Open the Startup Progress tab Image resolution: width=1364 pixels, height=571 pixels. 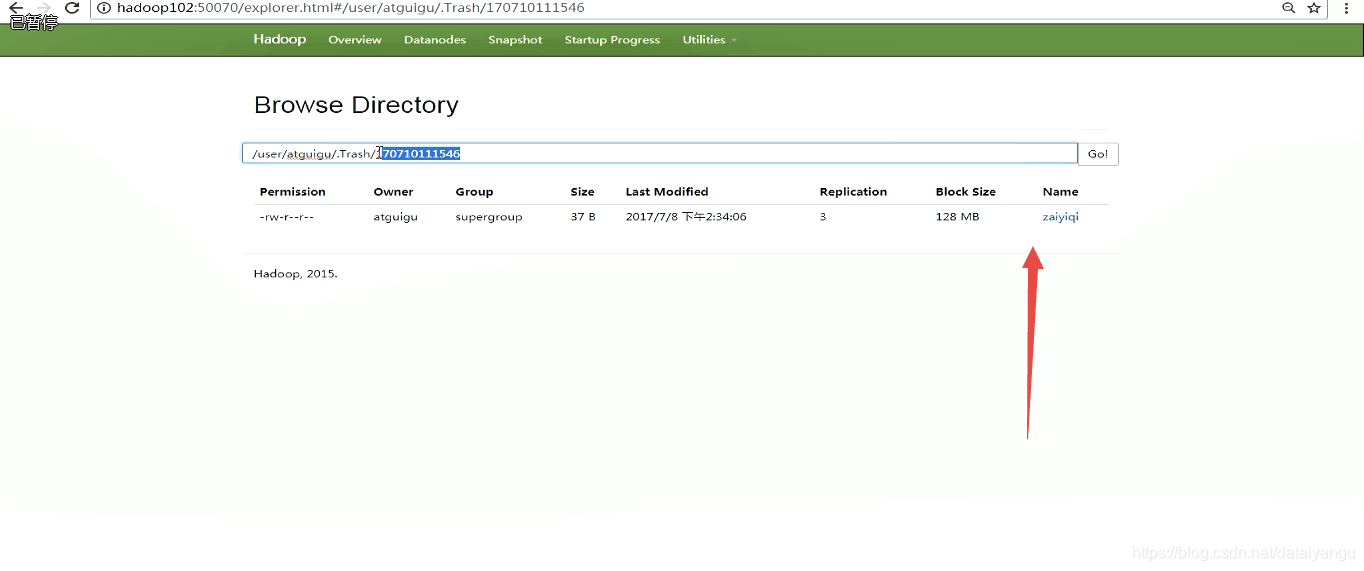[x=612, y=40]
